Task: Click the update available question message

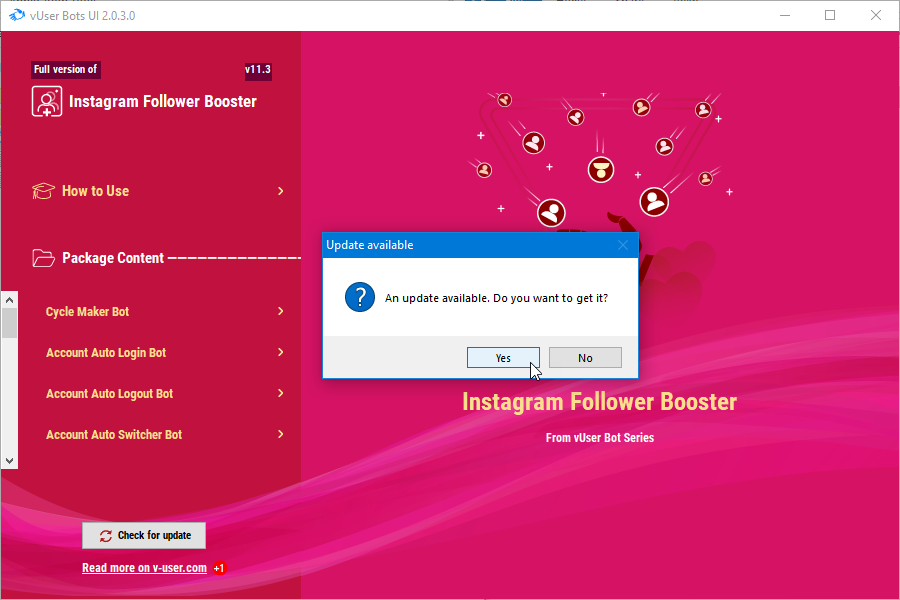Action: (496, 298)
